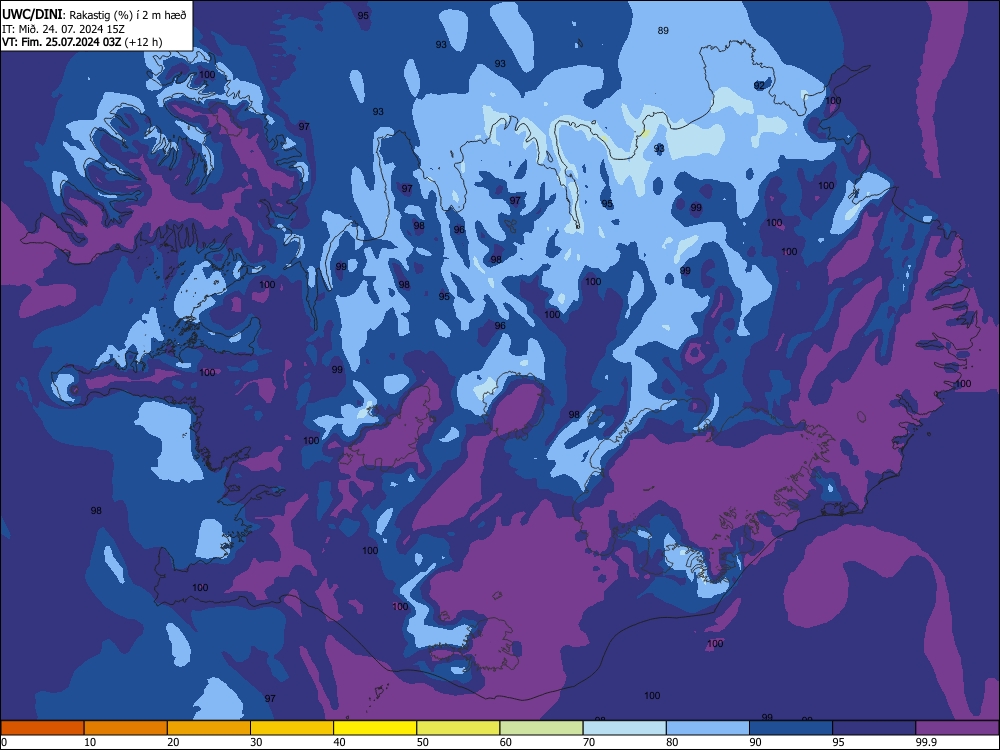Click the legend scale label '20'

tap(173, 742)
